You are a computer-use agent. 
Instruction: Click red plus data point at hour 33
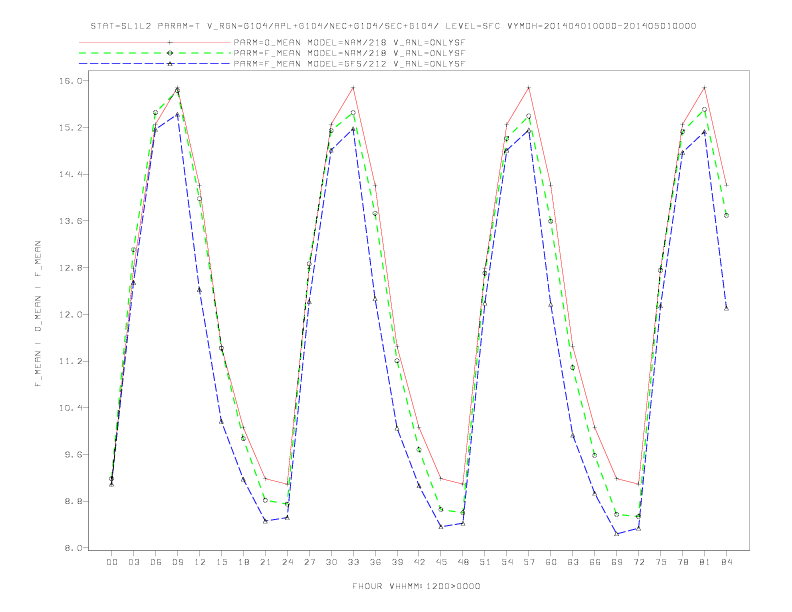click(353, 88)
